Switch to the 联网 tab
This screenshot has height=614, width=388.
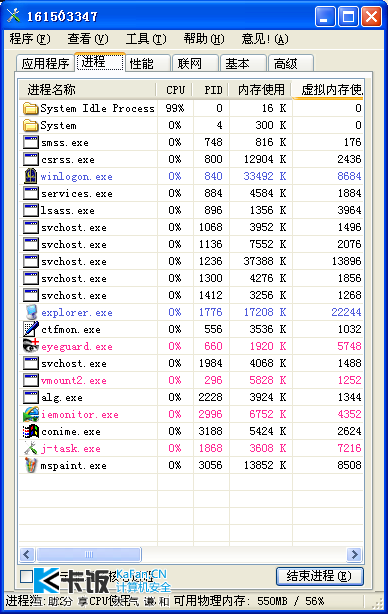pos(195,63)
